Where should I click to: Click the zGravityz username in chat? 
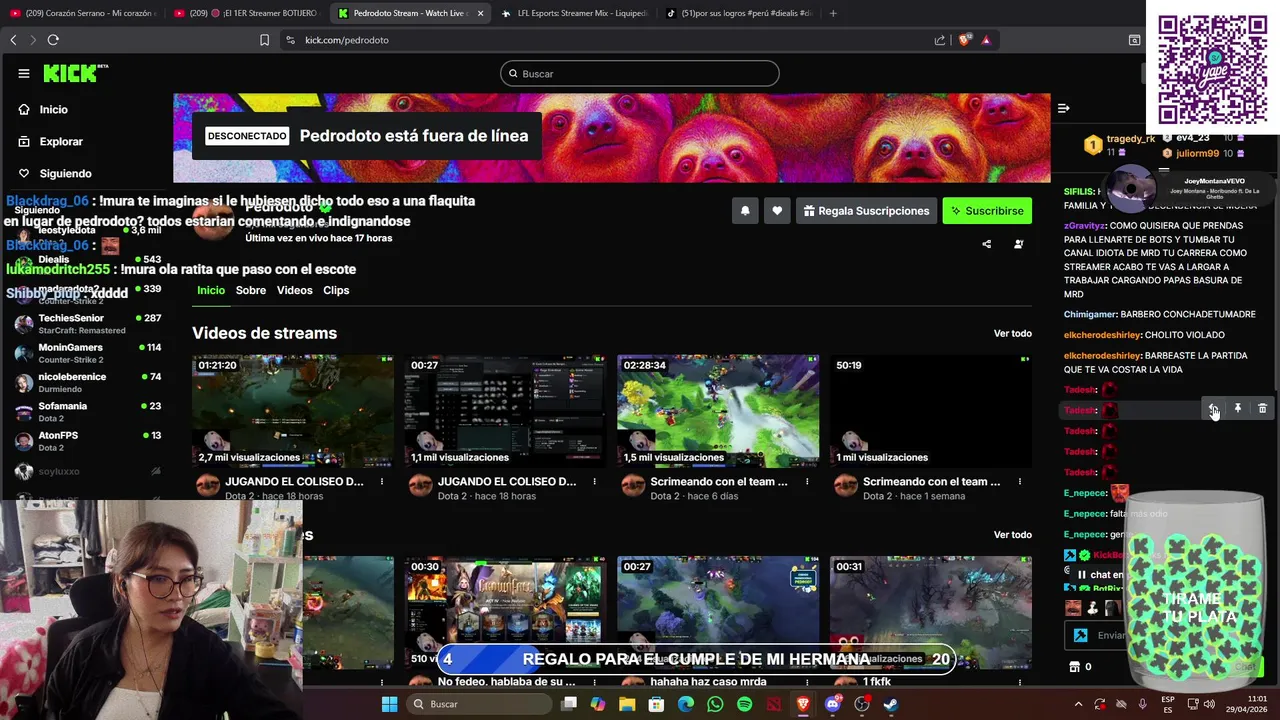[x=1085, y=226]
